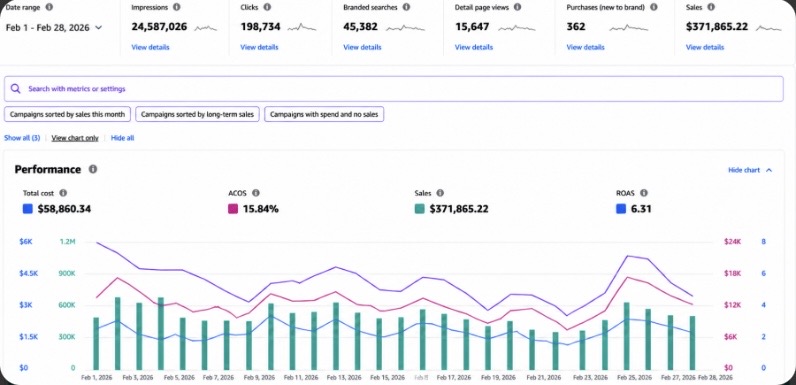Click the Performance heading info icon
Image resolution: width=796 pixels, height=385 pixels.
coord(93,169)
